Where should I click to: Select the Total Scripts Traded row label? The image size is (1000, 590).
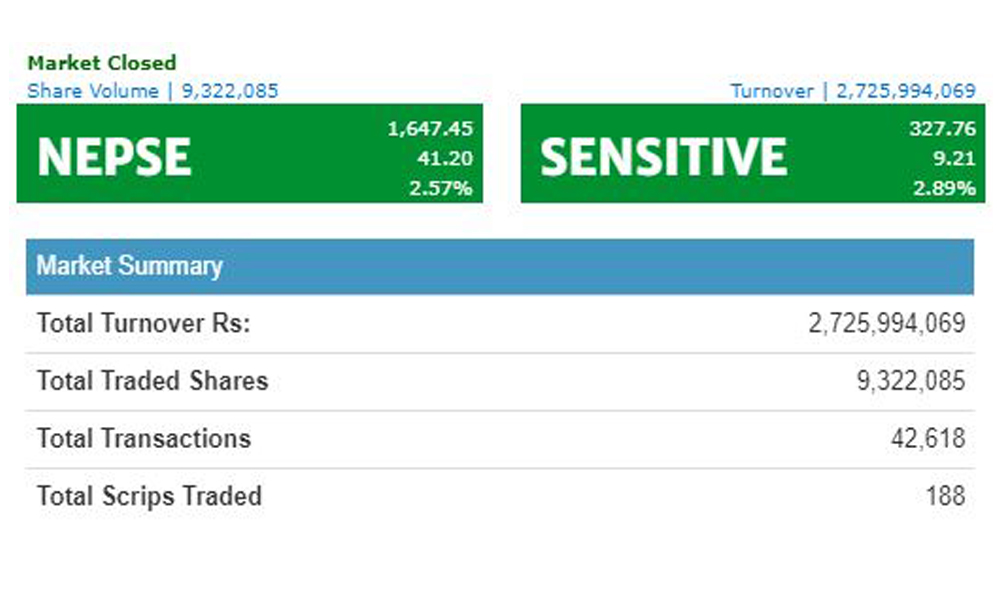pyautogui.click(x=150, y=496)
